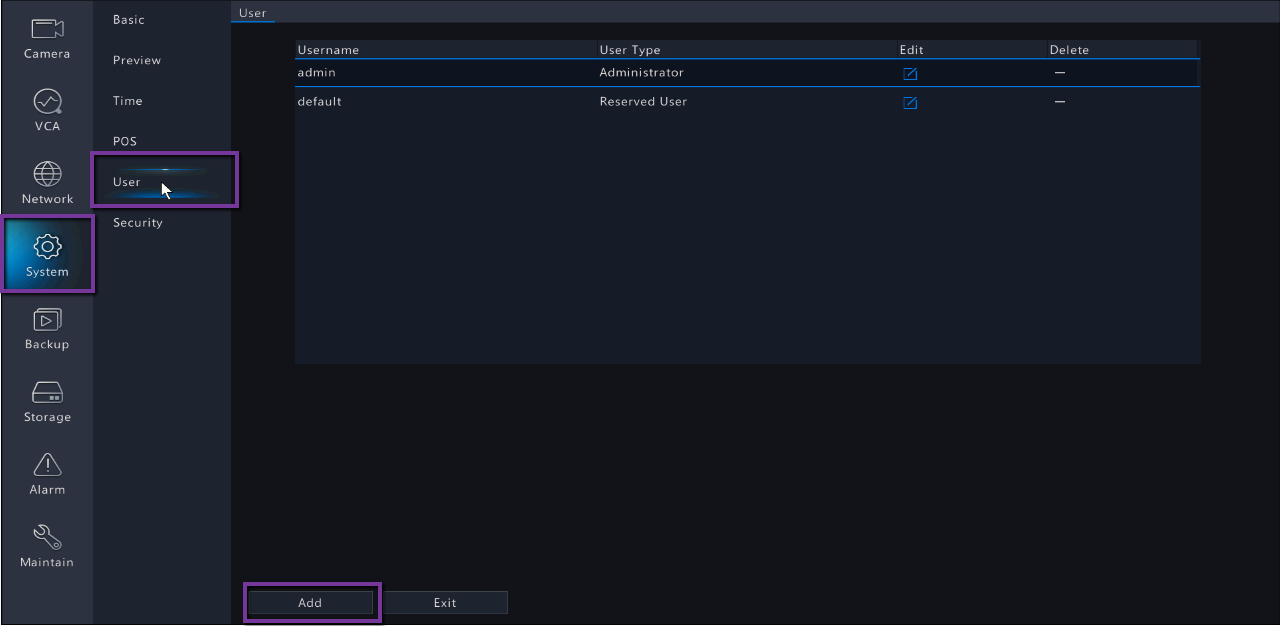Open the Time settings submenu

click(x=128, y=101)
